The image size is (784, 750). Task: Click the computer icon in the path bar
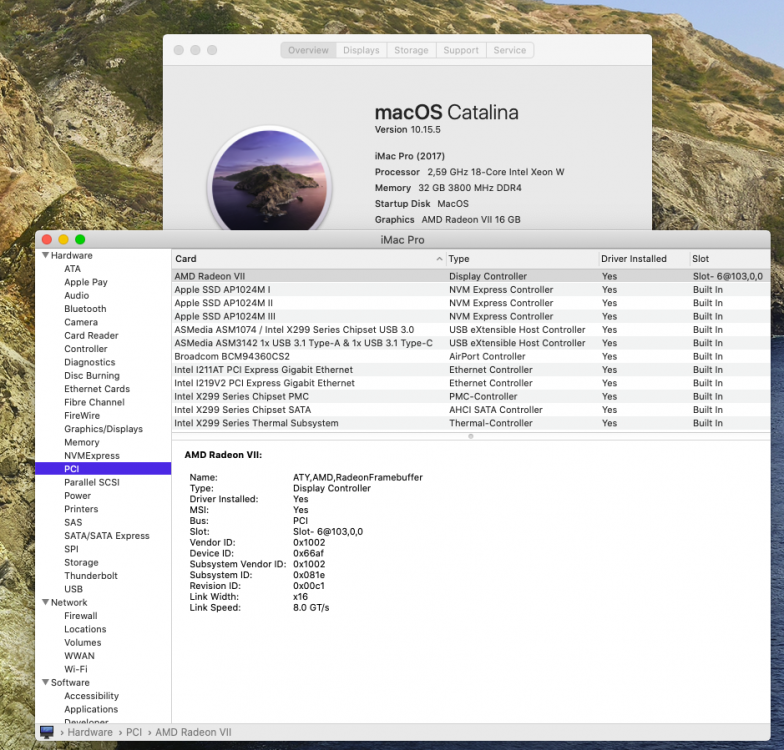click(x=46, y=732)
